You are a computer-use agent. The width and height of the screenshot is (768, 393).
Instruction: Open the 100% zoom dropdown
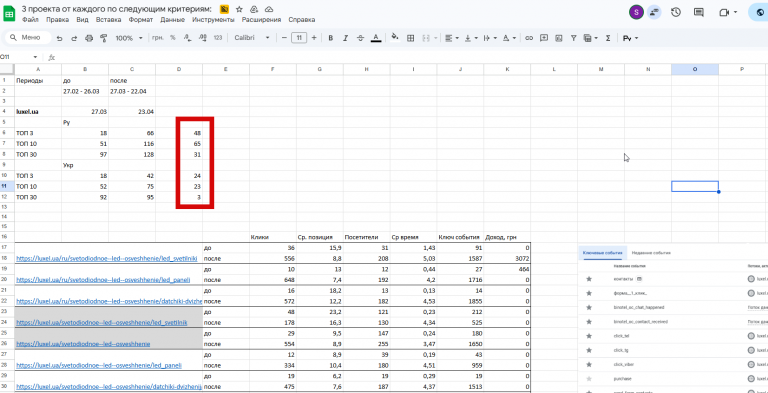tap(129, 38)
